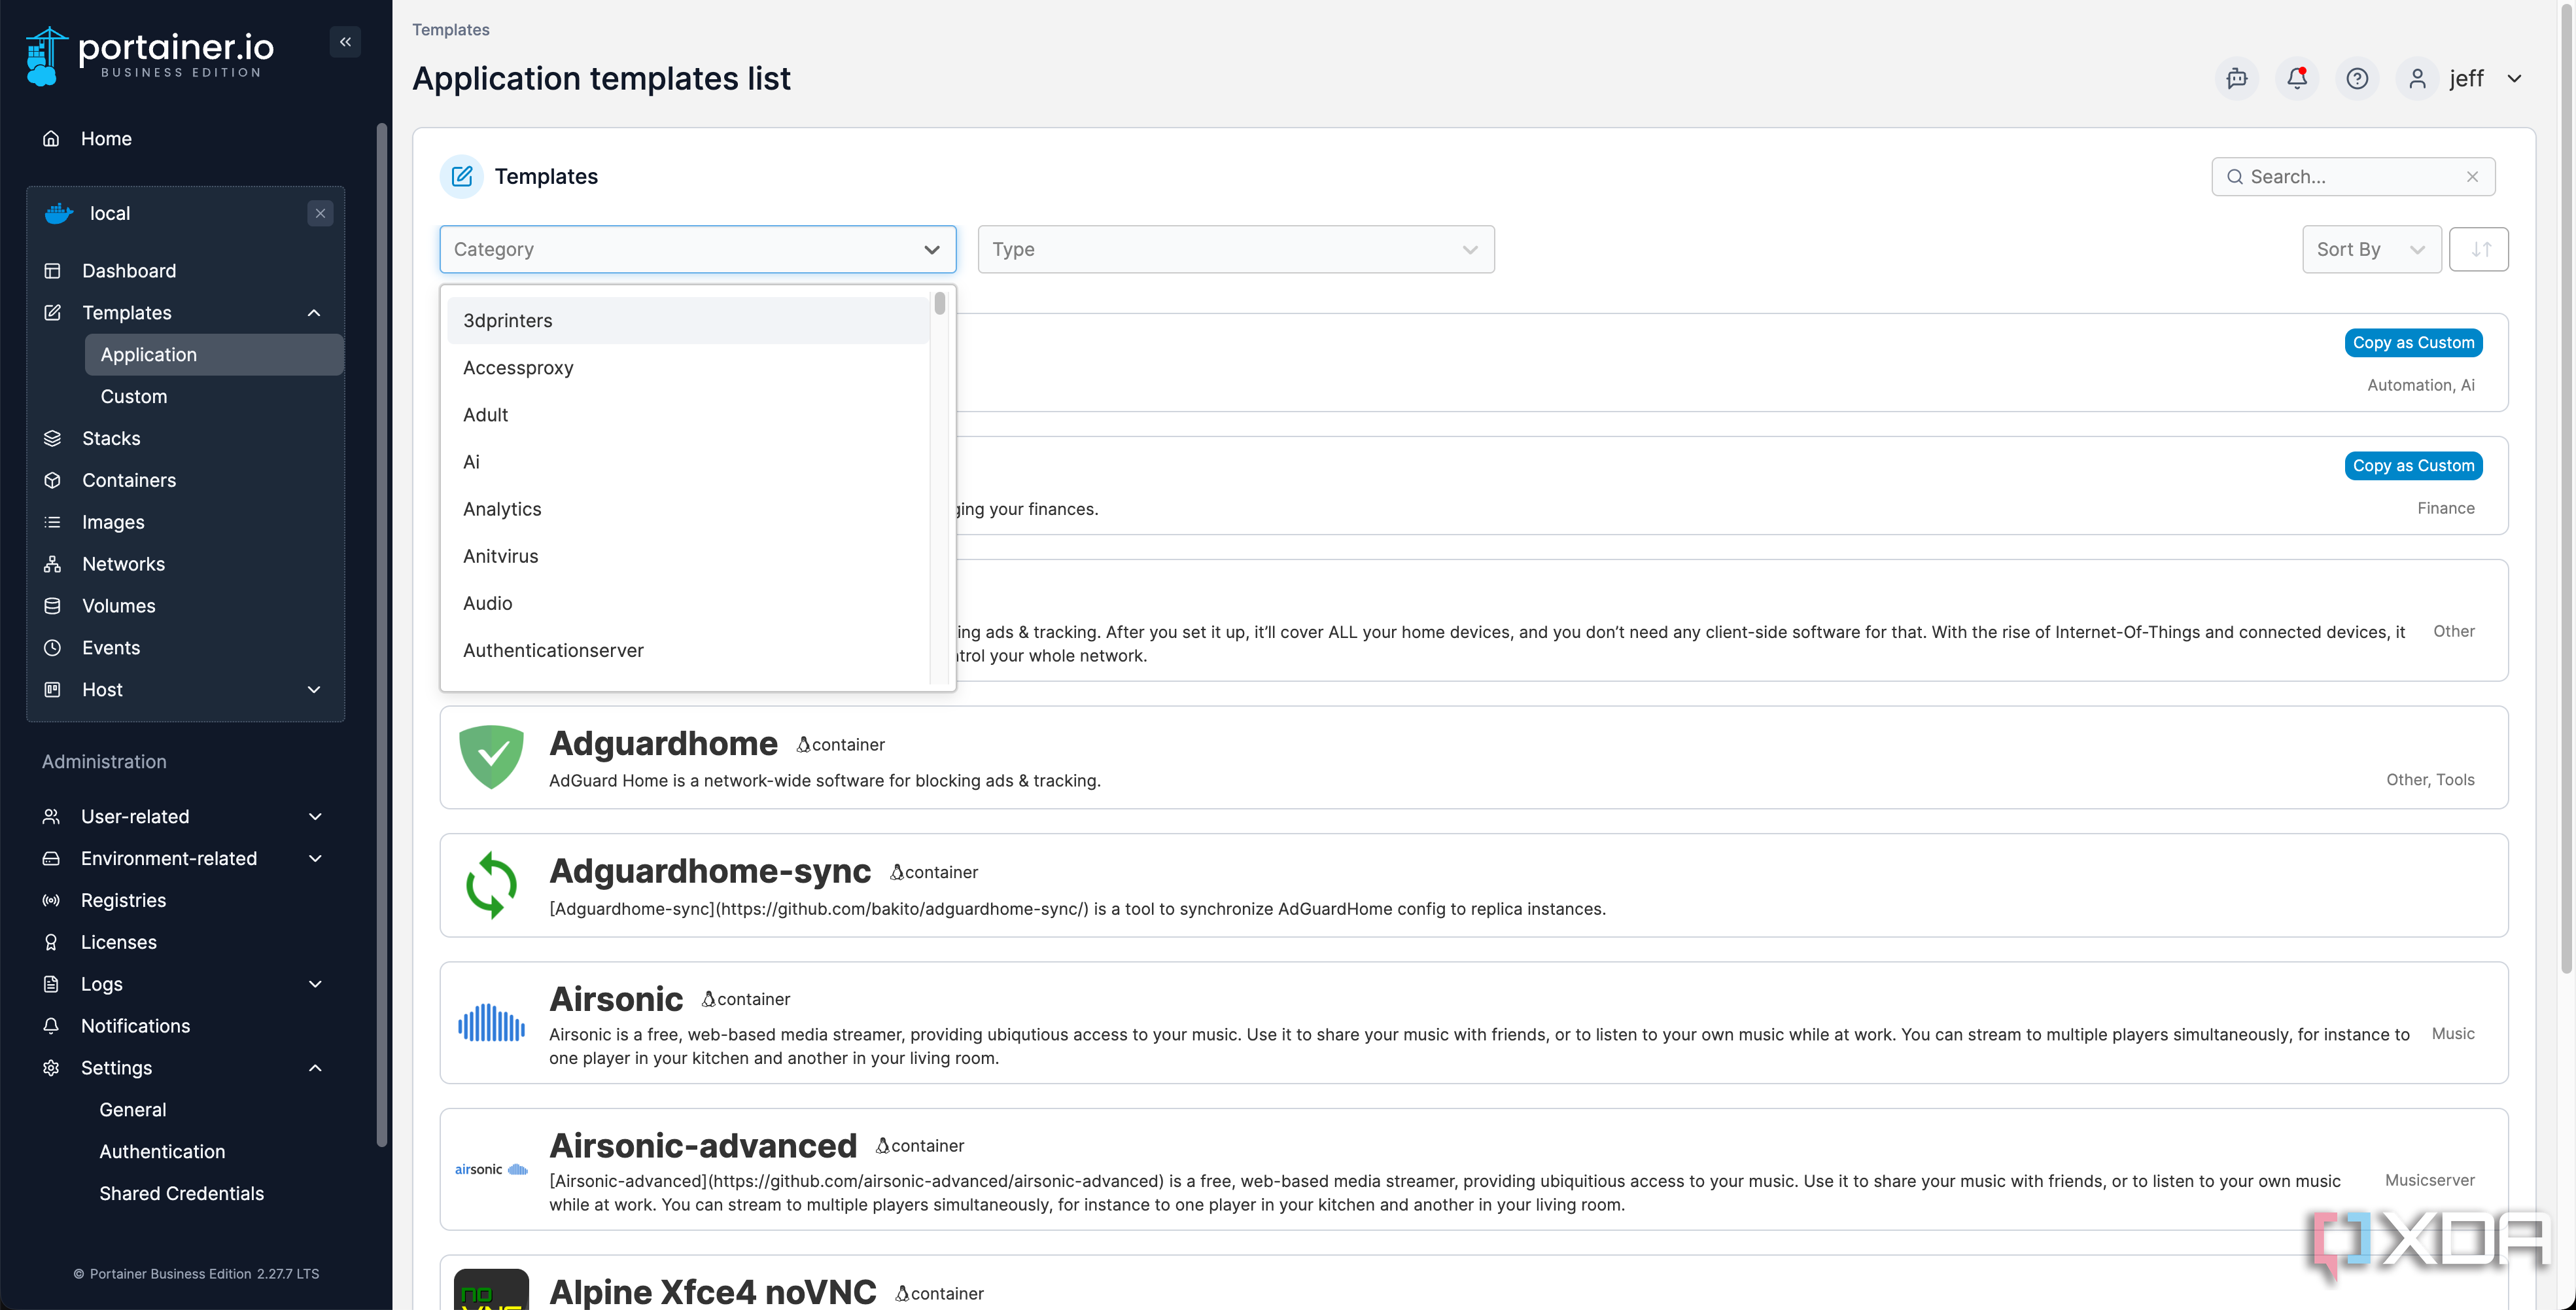Expand the User-related section

[315, 817]
